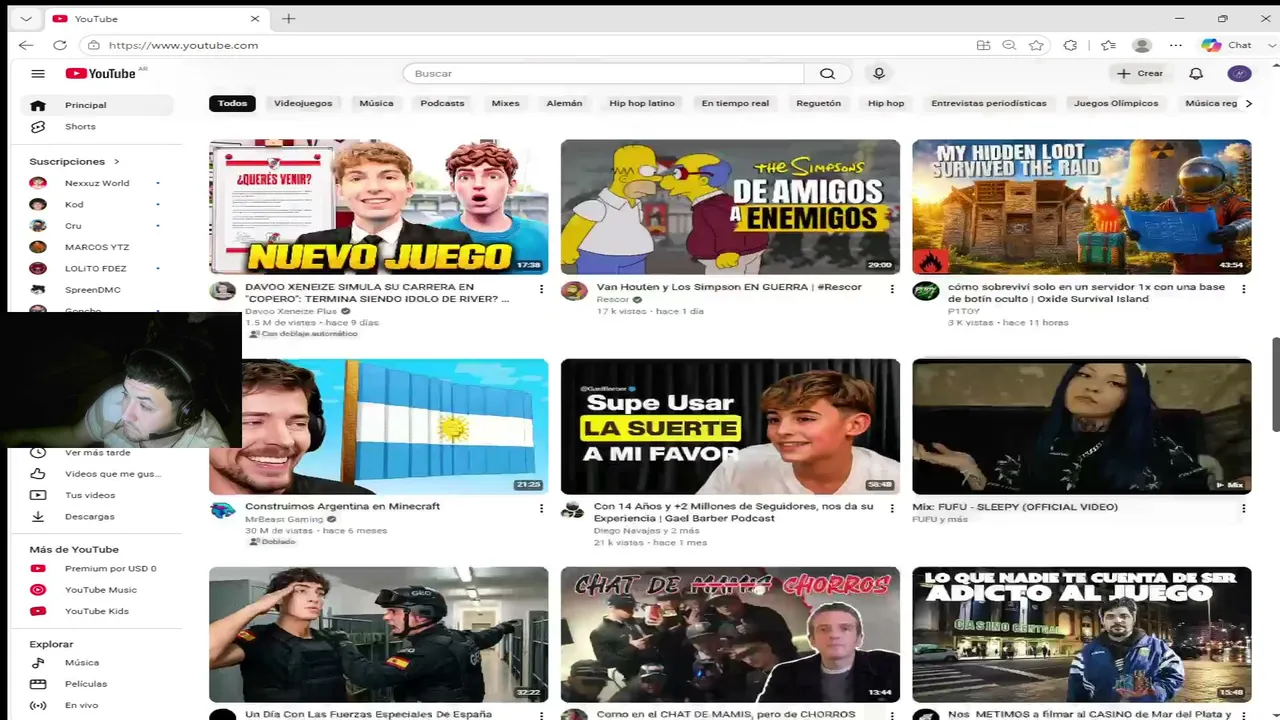Filter by the Hip hop latino chip
The height and width of the screenshot is (720, 1280).
[x=642, y=103]
